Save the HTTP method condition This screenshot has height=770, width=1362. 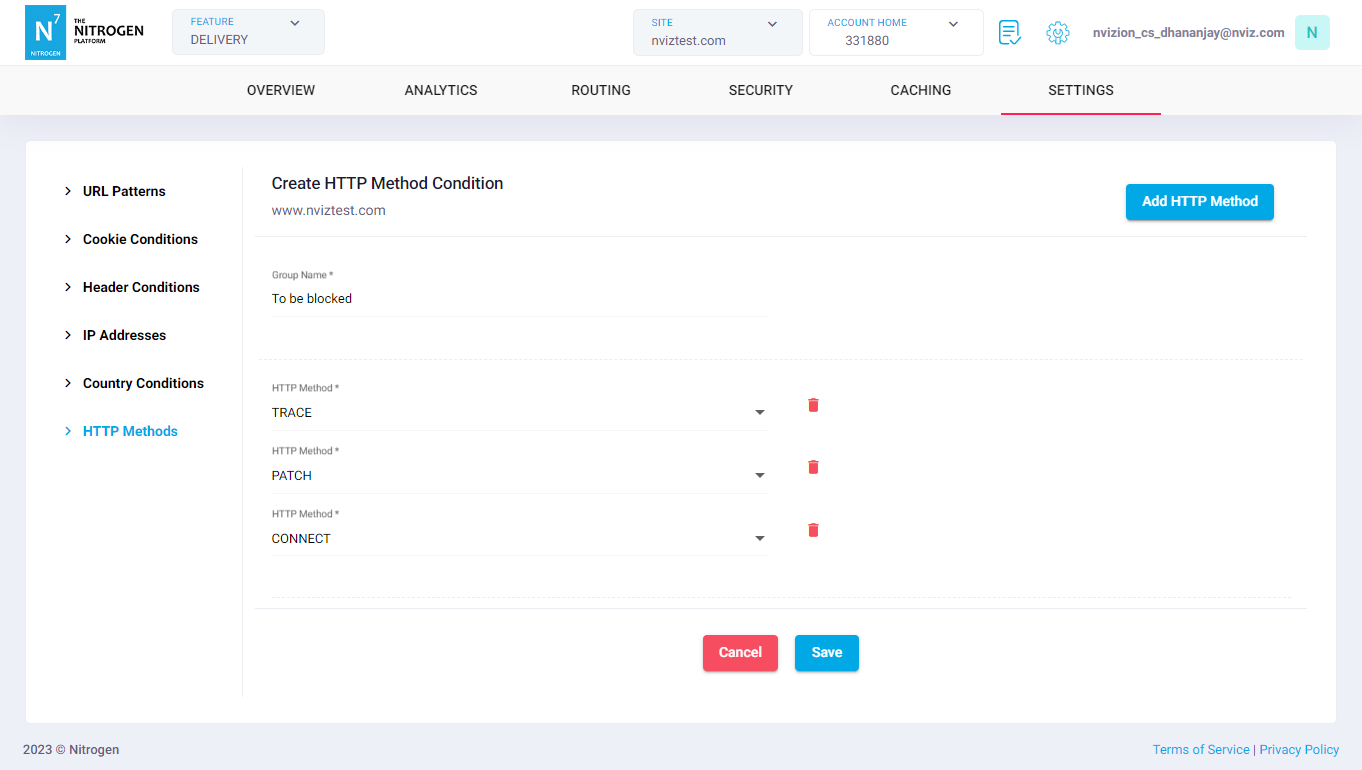[x=826, y=653]
